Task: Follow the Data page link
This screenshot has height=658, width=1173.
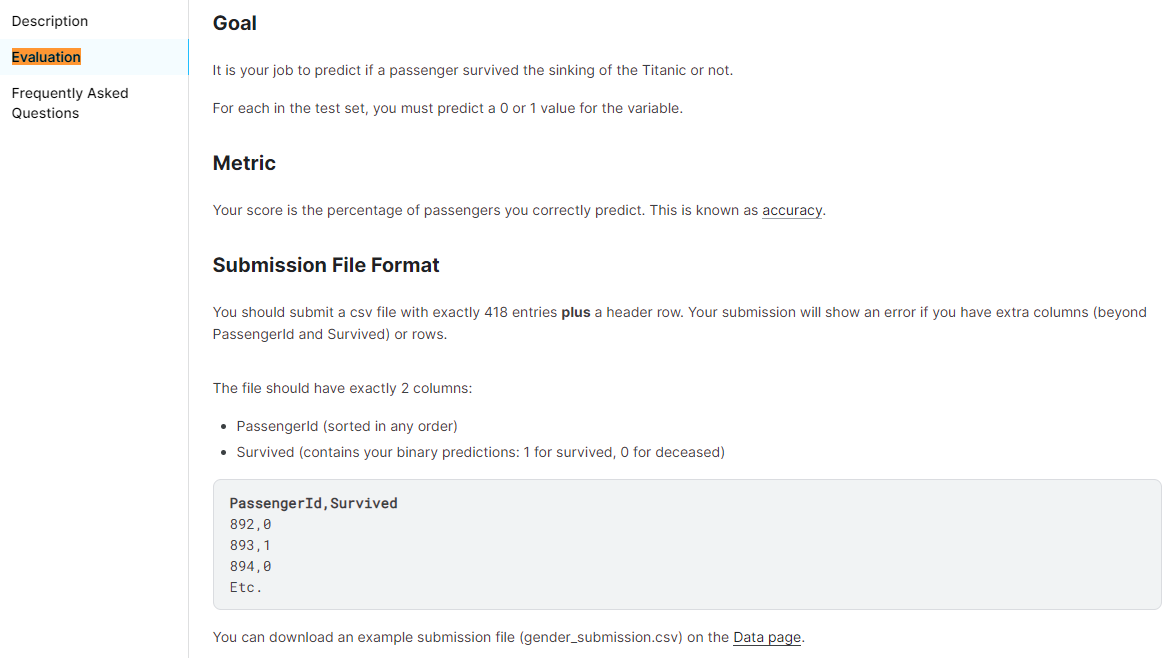Action: 767,637
